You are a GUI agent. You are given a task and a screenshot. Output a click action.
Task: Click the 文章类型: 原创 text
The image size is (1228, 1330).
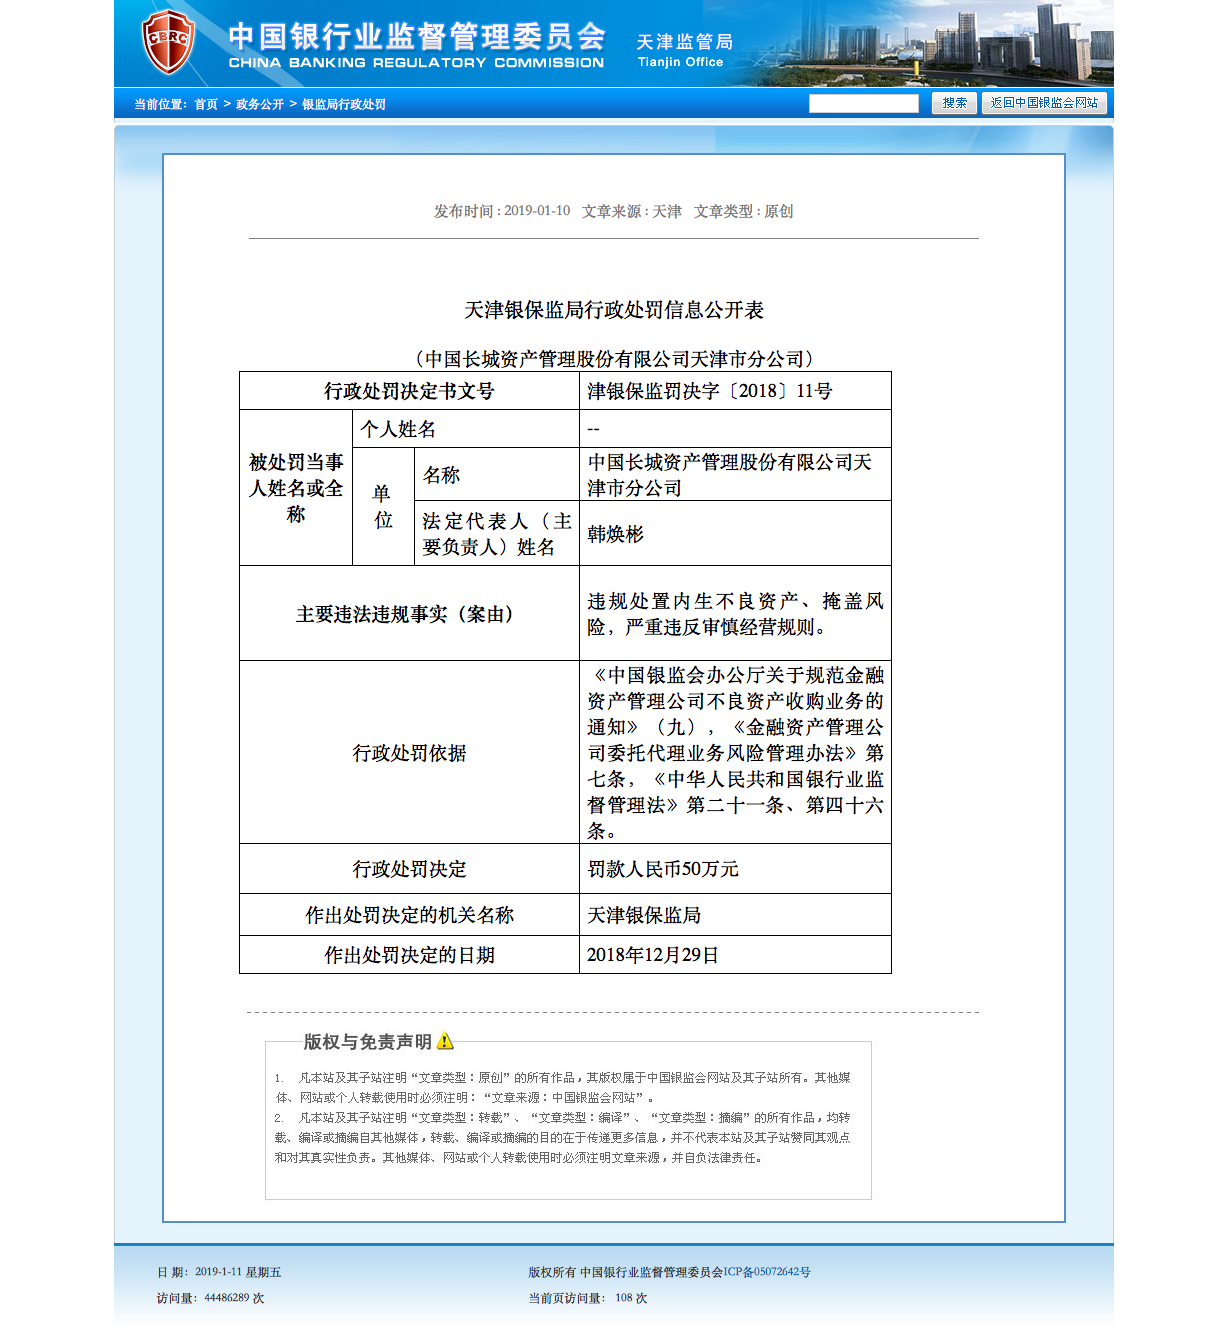744,211
